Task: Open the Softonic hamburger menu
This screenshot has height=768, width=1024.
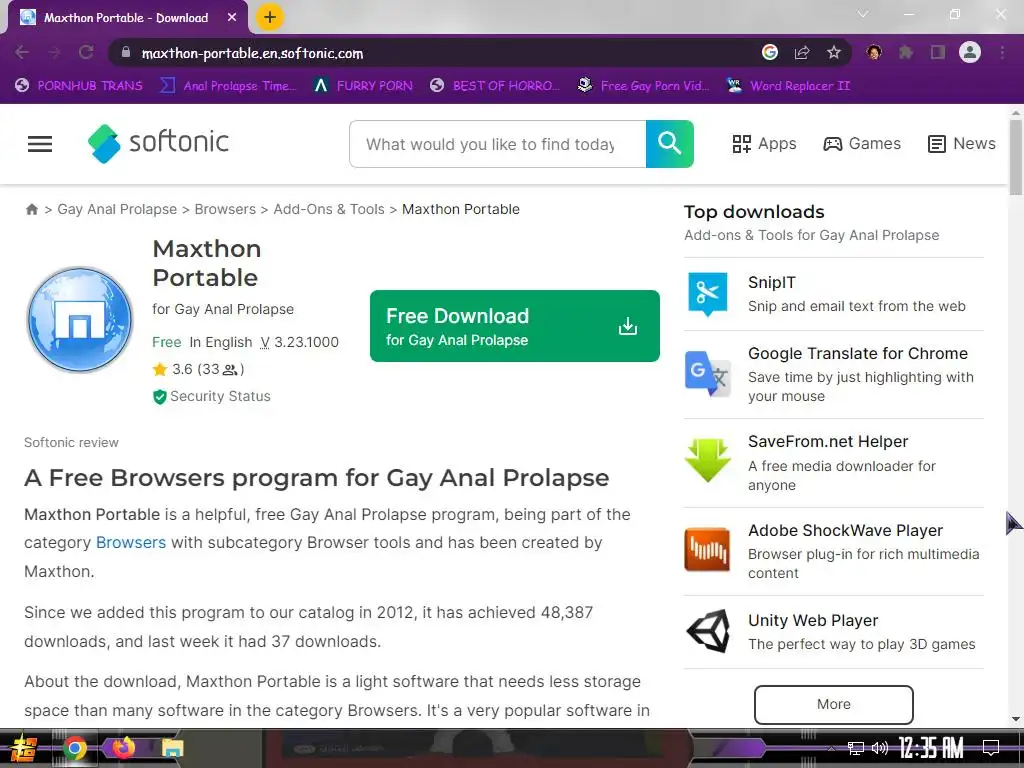Action: [40, 144]
